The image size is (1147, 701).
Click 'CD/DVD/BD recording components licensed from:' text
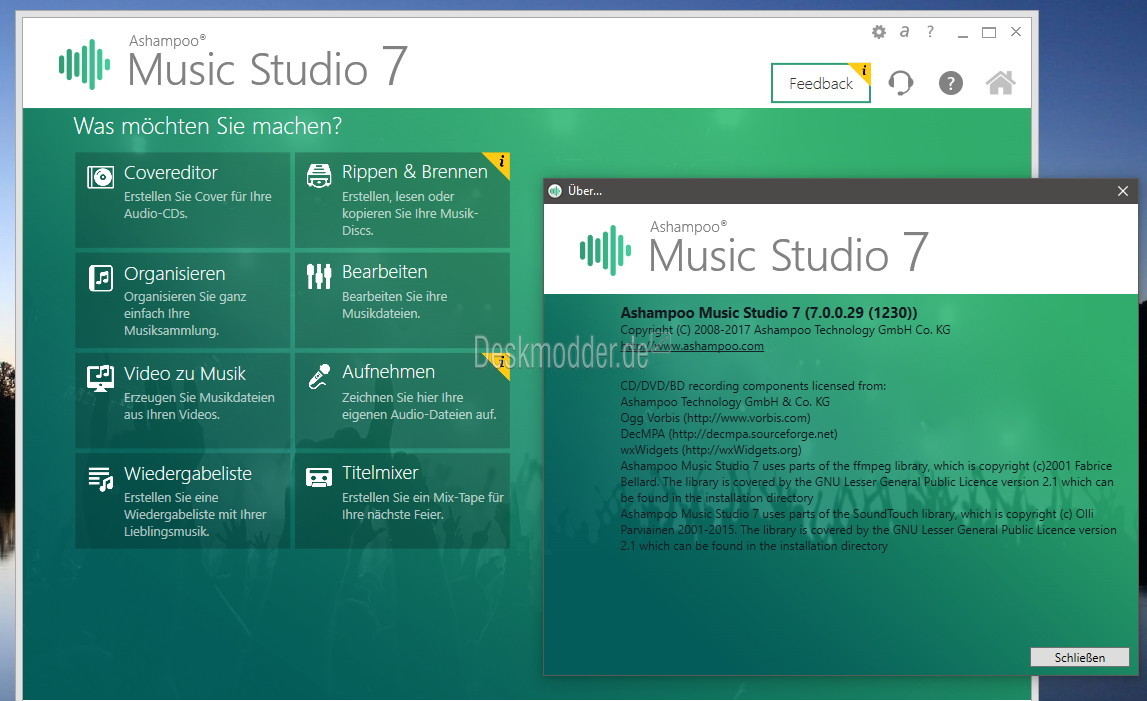753,386
